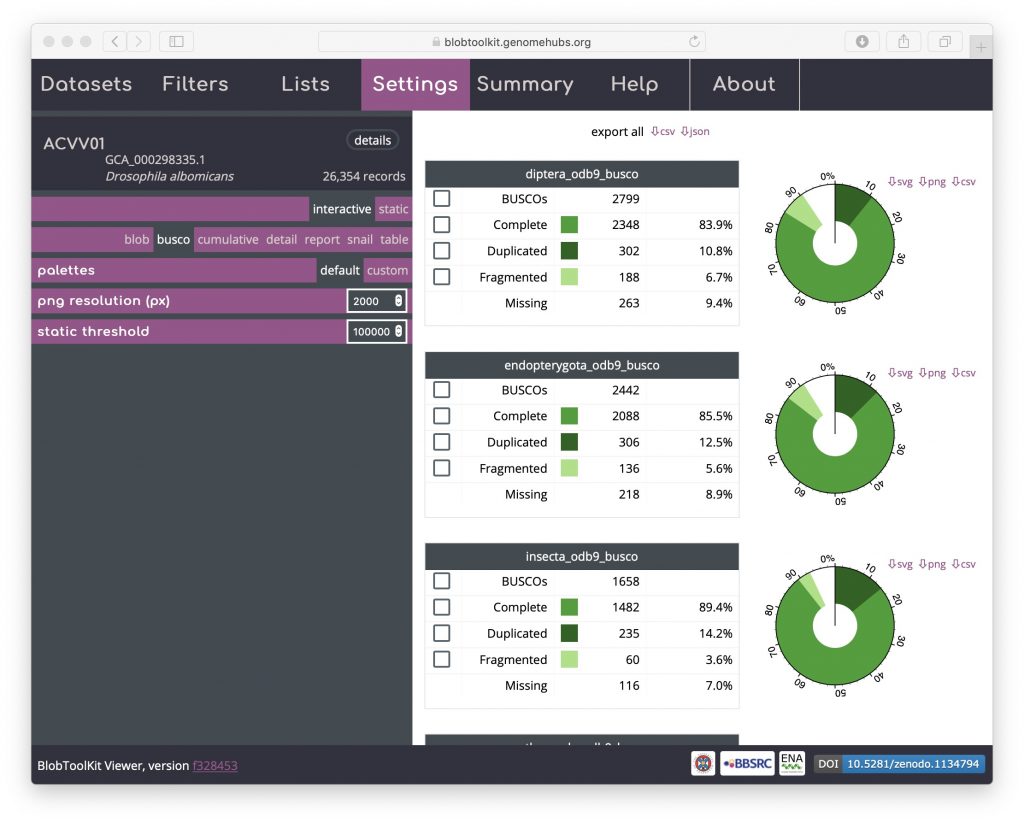Click the Safari back navigation arrow

tap(115, 41)
